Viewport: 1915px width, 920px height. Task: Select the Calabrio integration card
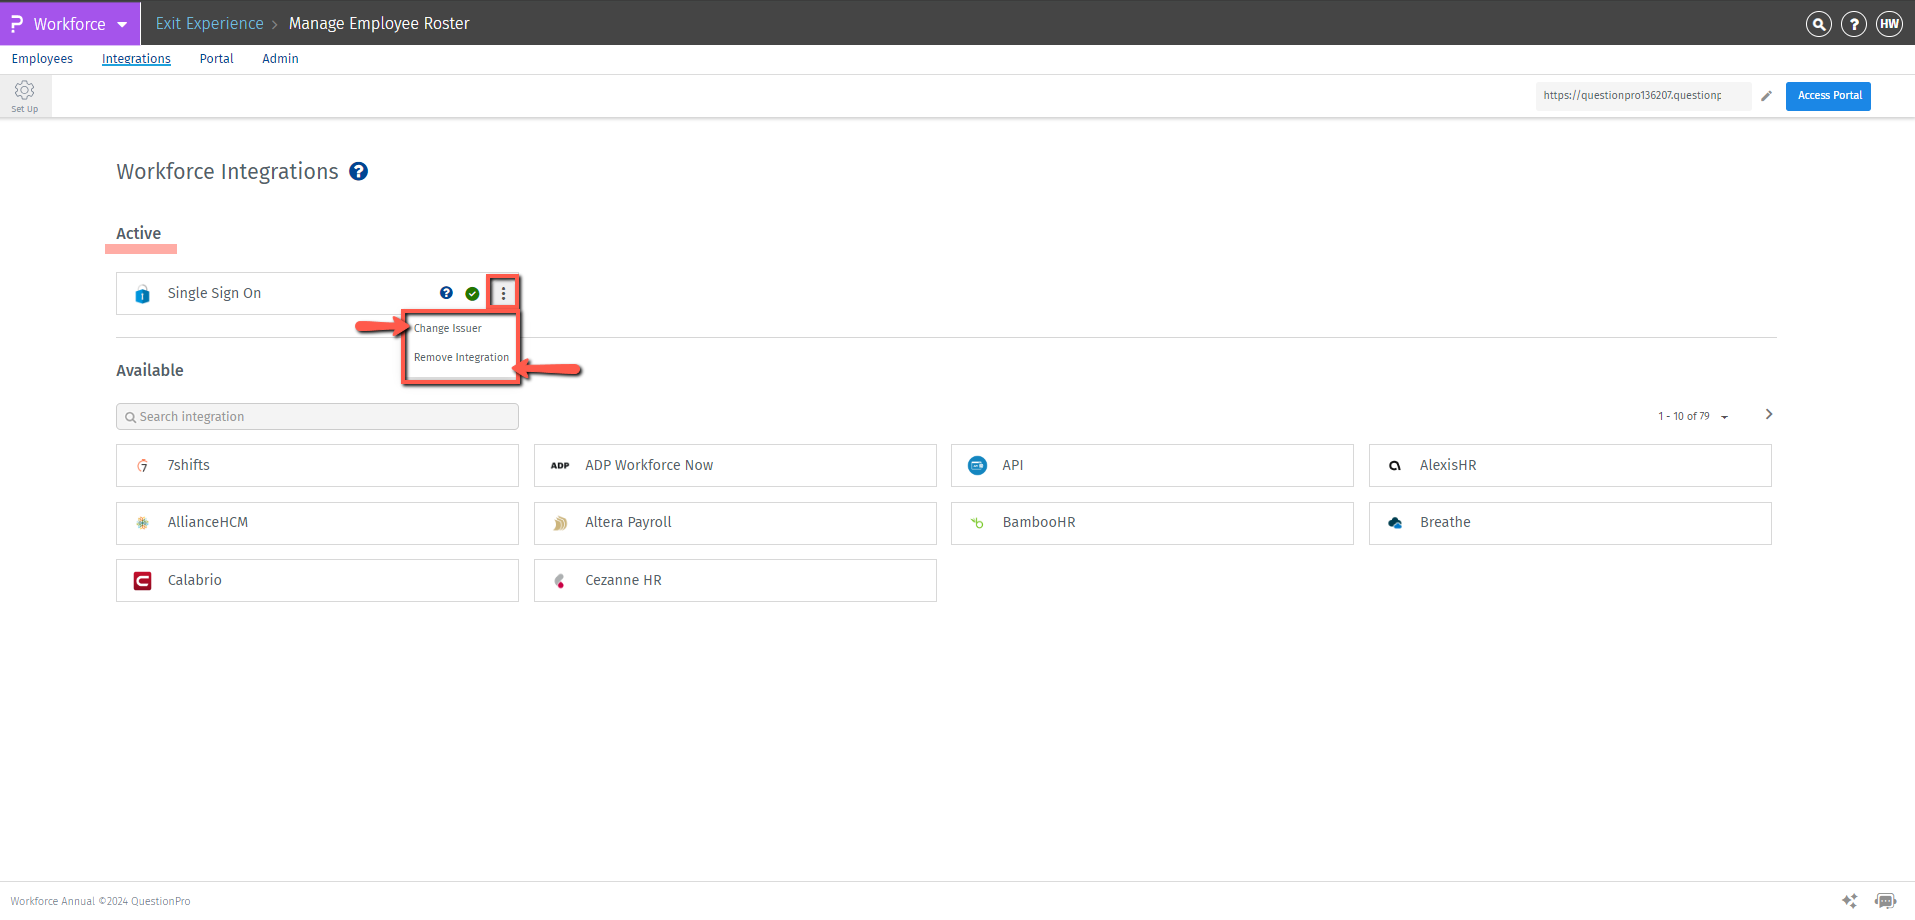click(x=317, y=580)
